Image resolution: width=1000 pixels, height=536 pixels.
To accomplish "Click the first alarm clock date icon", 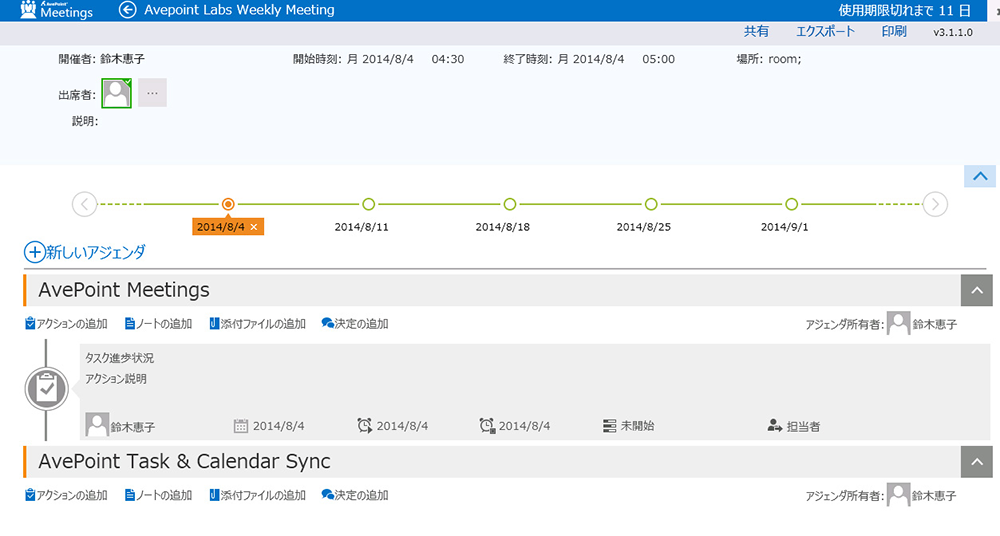I will pyautogui.click(x=364, y=426).
